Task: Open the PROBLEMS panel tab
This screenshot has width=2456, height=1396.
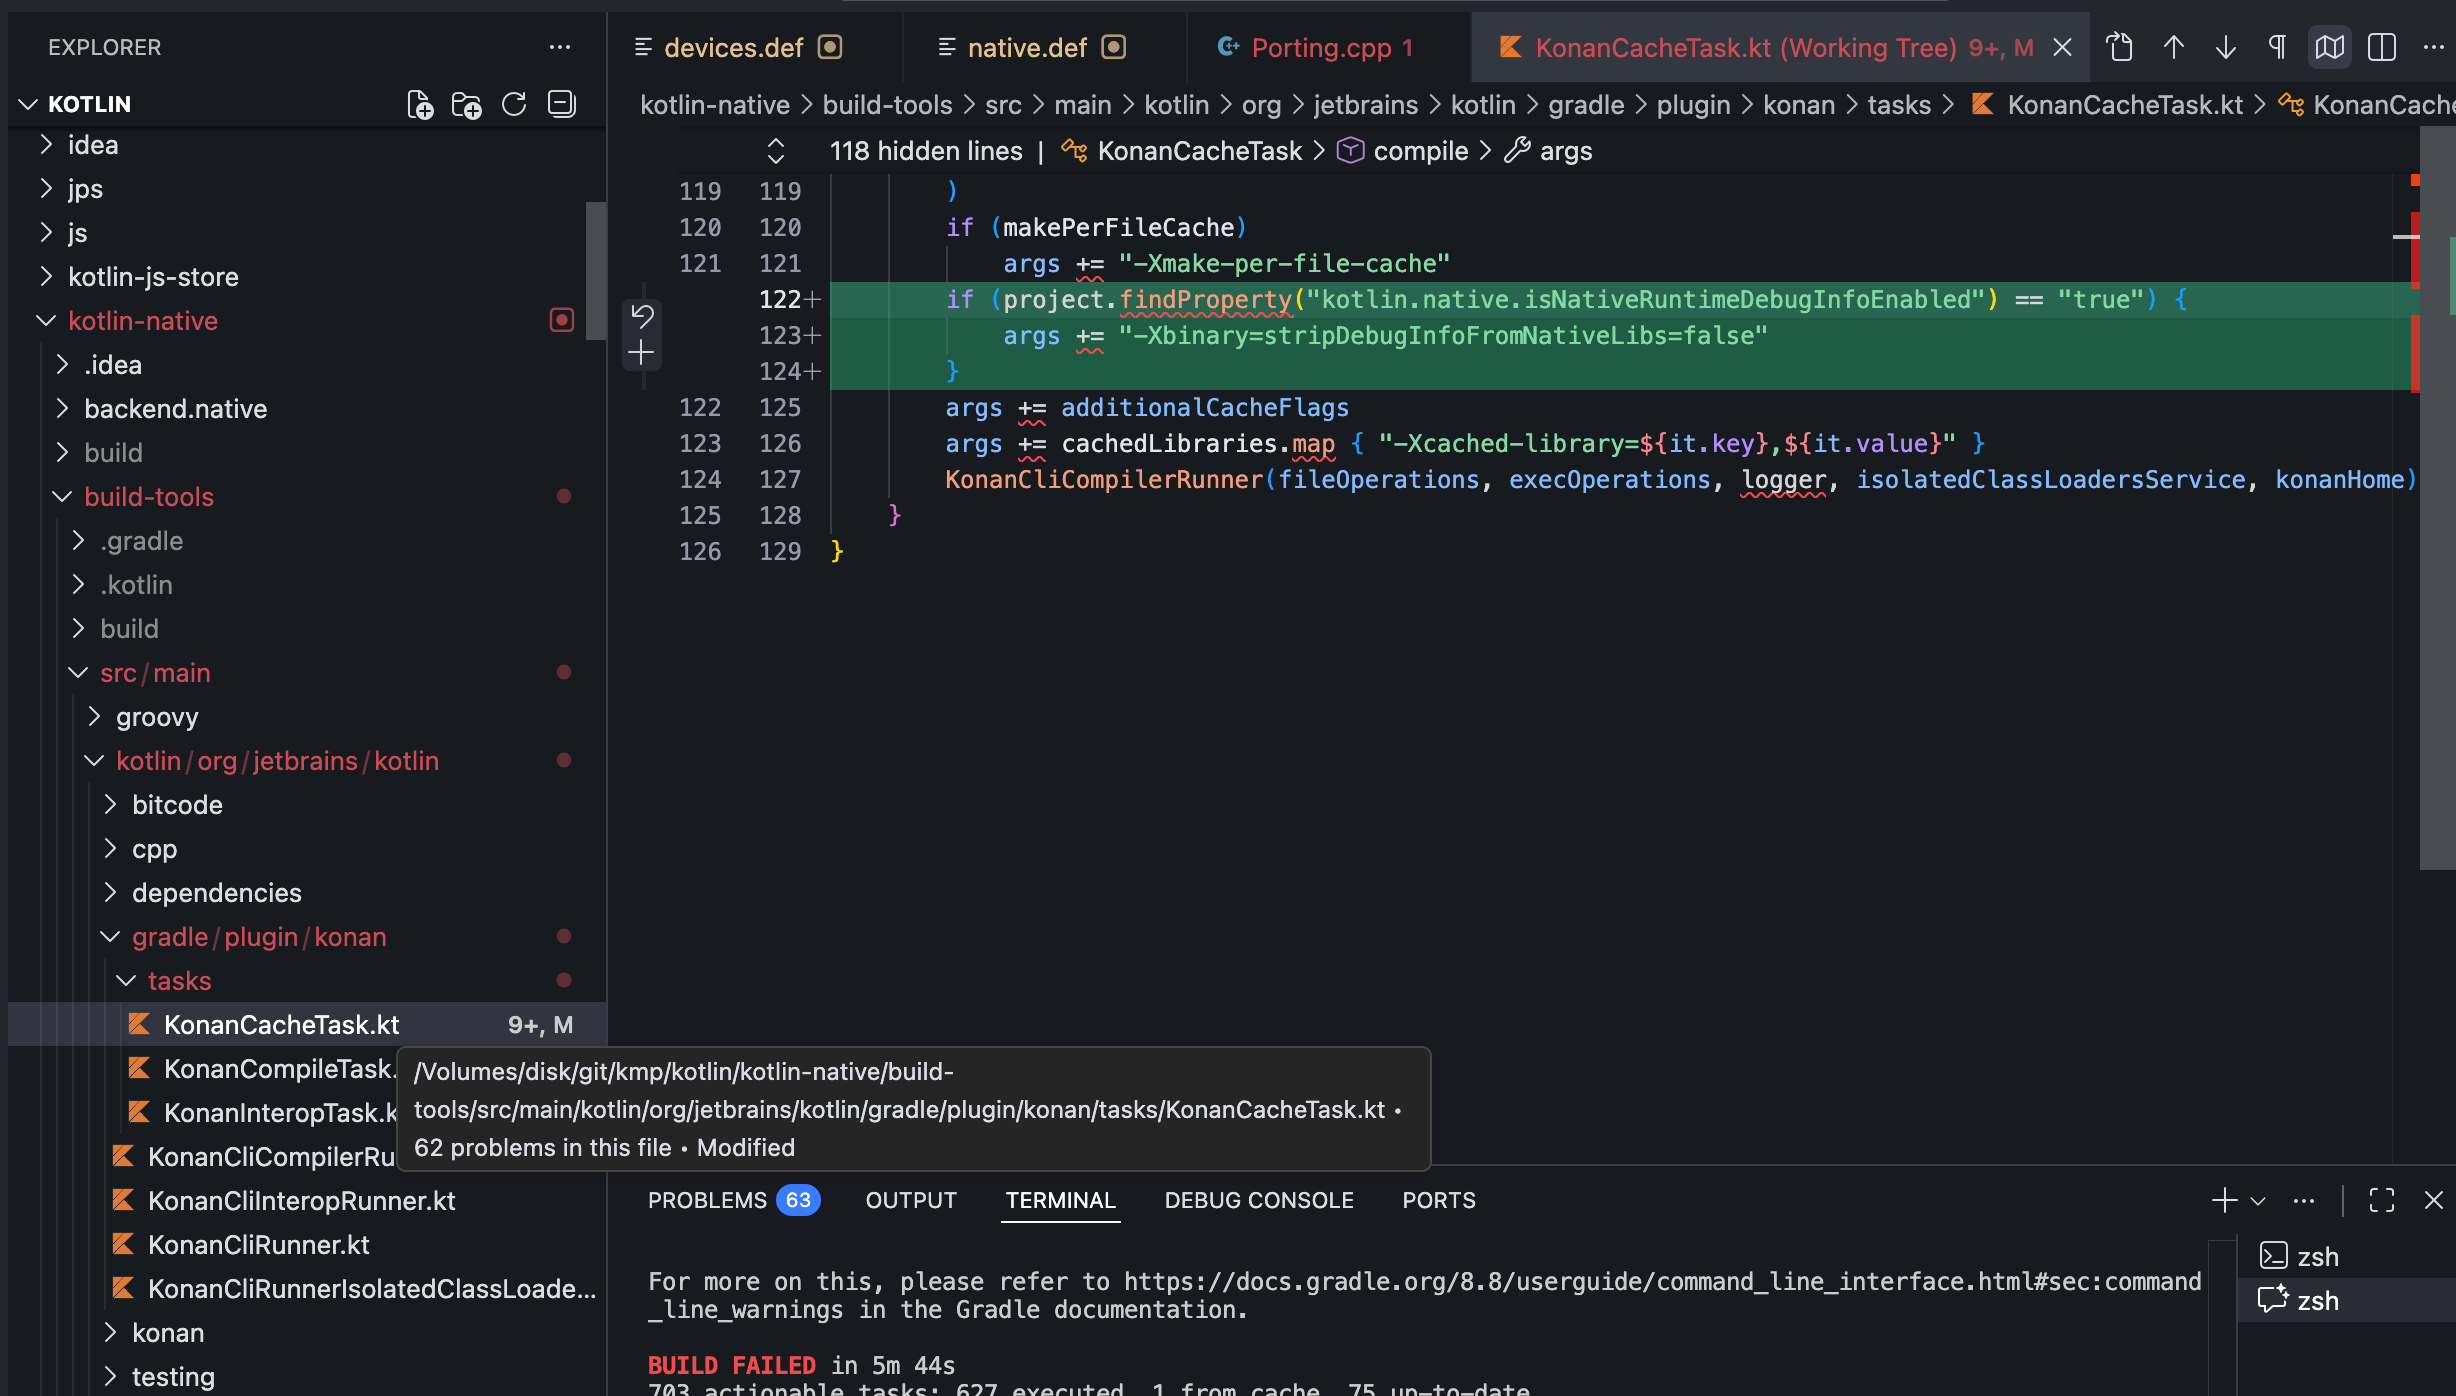Action: point(707,1200)
